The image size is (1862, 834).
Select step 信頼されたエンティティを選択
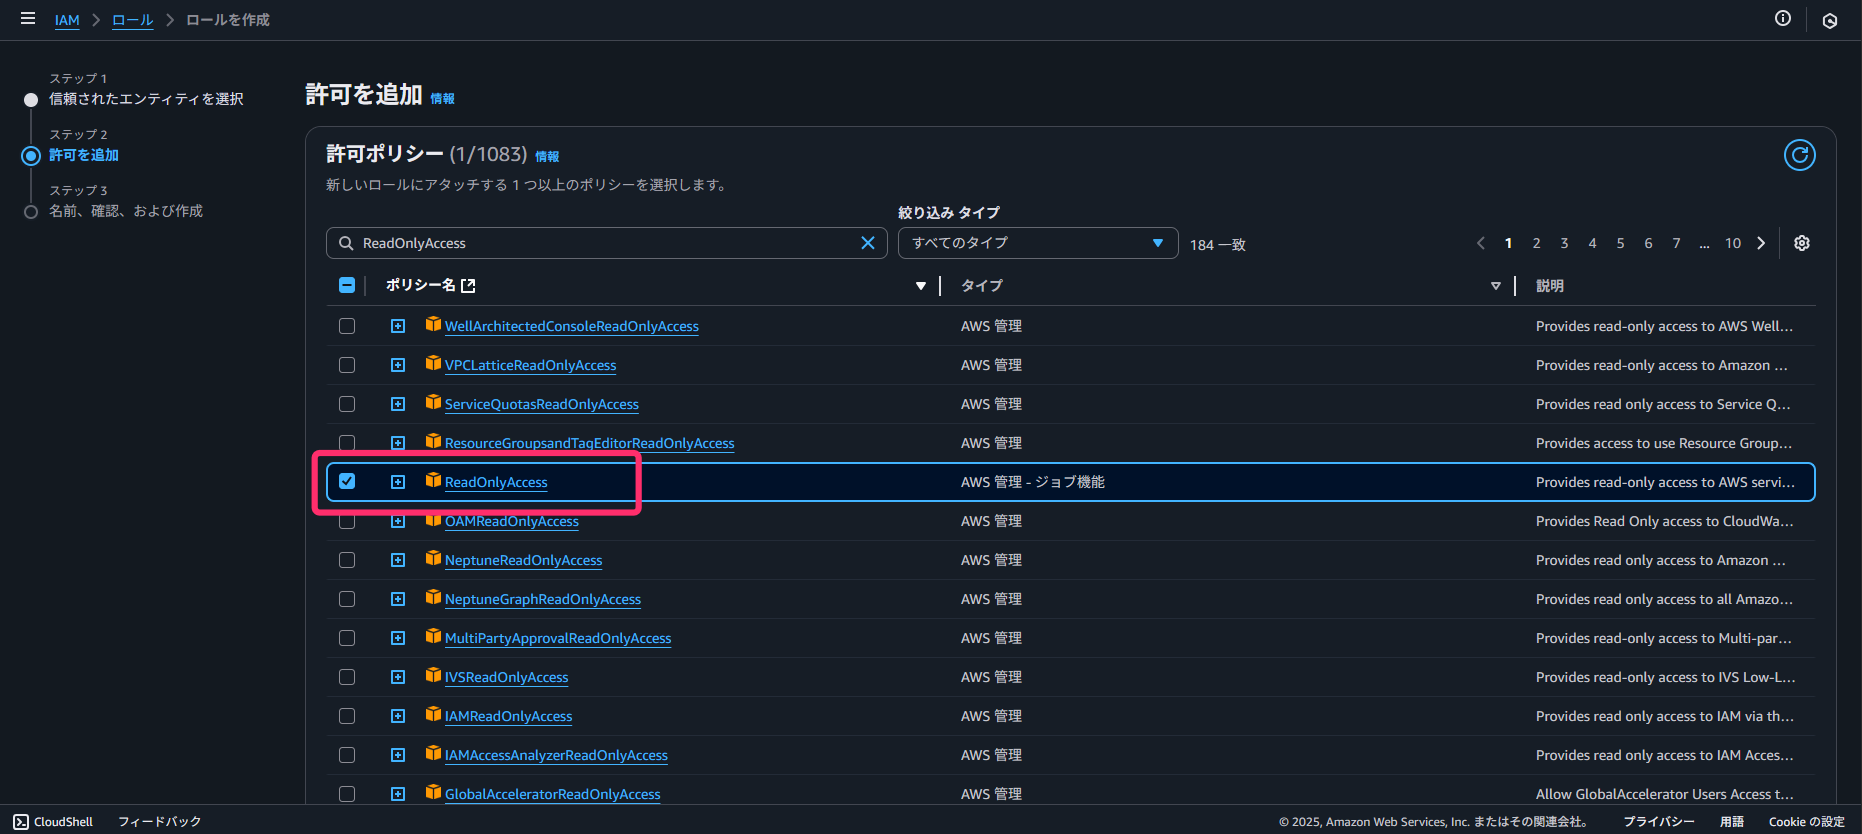(x=146, y=99)
